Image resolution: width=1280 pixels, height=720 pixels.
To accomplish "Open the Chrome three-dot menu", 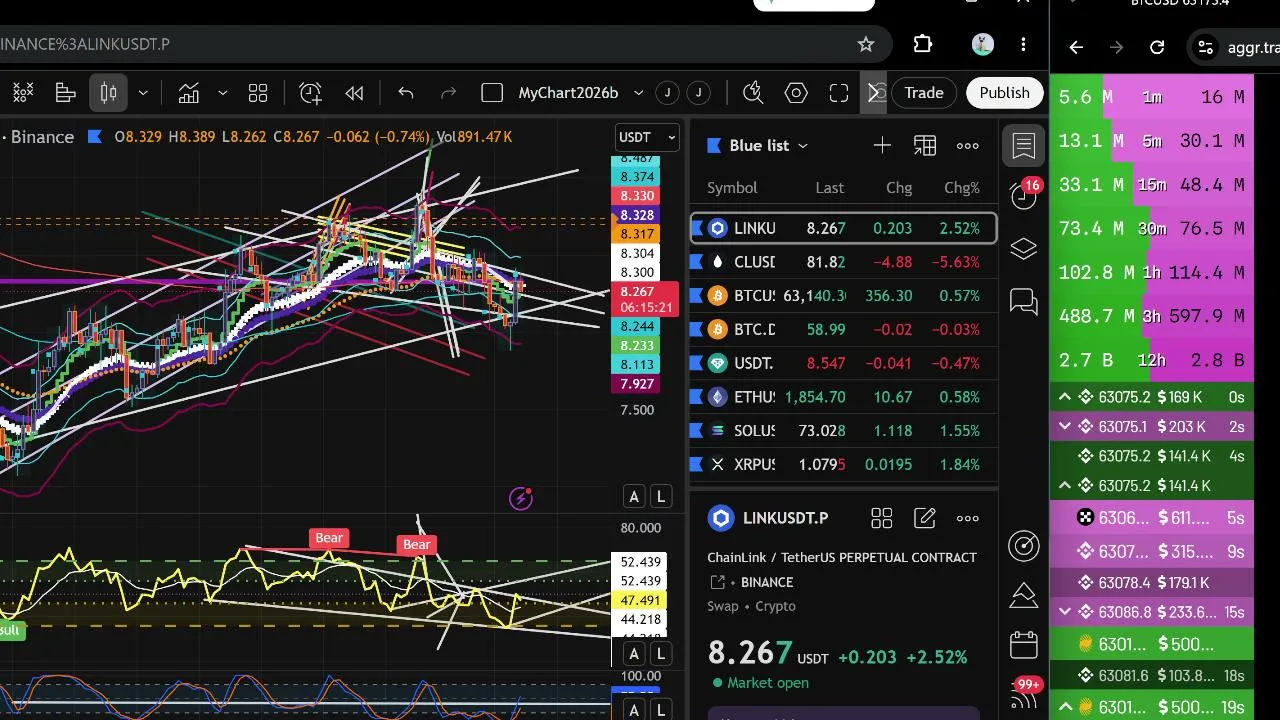I will [x=1023, y=44].
